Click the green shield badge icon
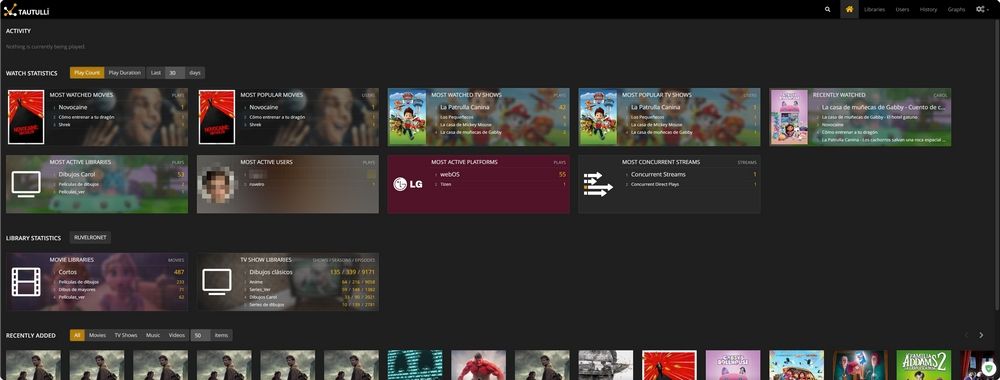The image size is (1000, 380). click(x=989, y=369)
